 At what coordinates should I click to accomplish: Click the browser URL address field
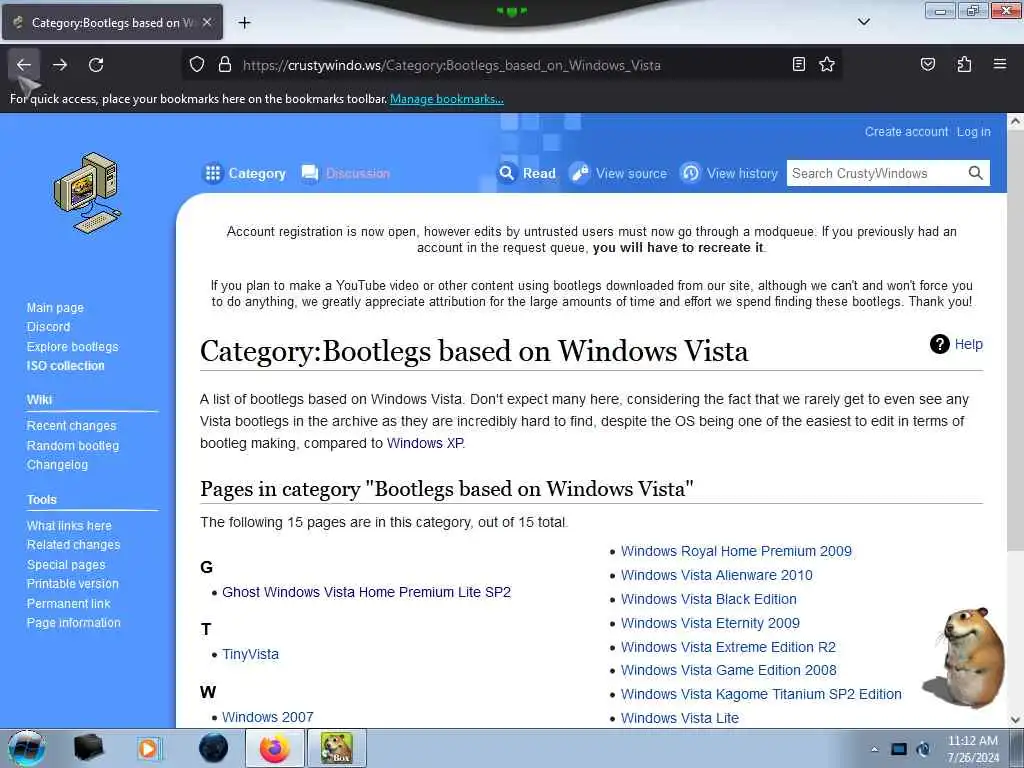[x=513, y=65]
